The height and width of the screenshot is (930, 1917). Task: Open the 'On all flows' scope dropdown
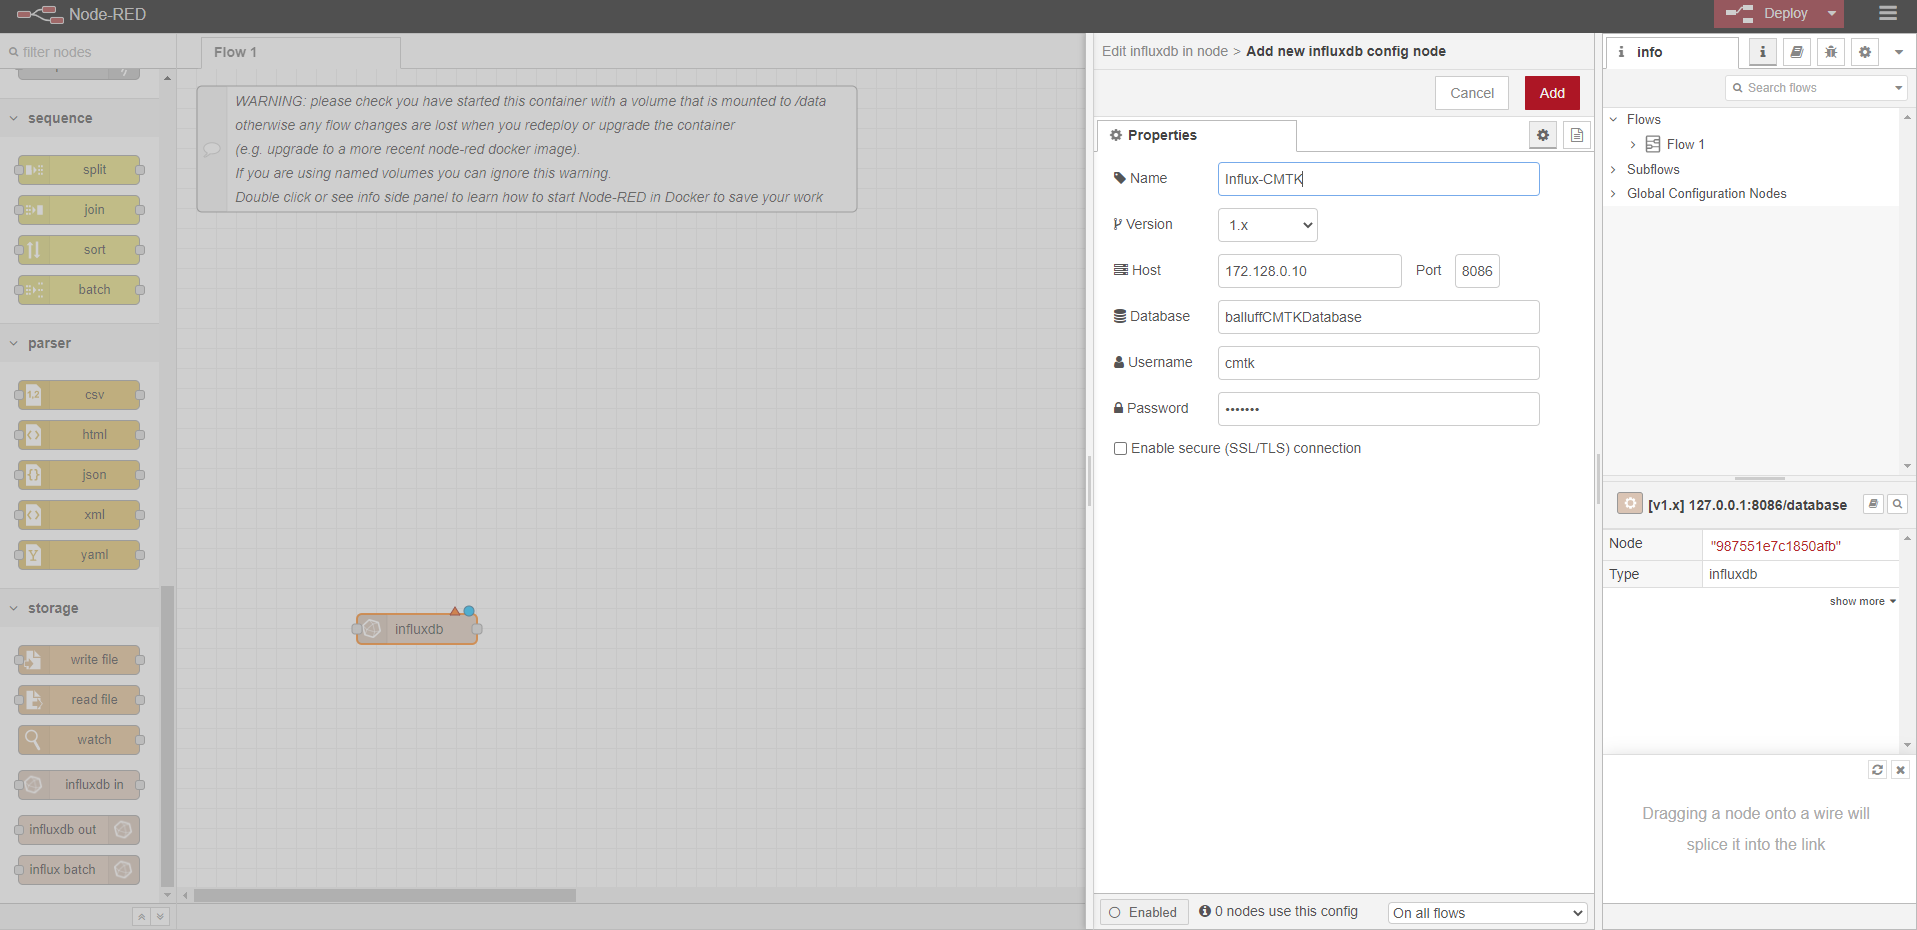tap(1487, 913)
